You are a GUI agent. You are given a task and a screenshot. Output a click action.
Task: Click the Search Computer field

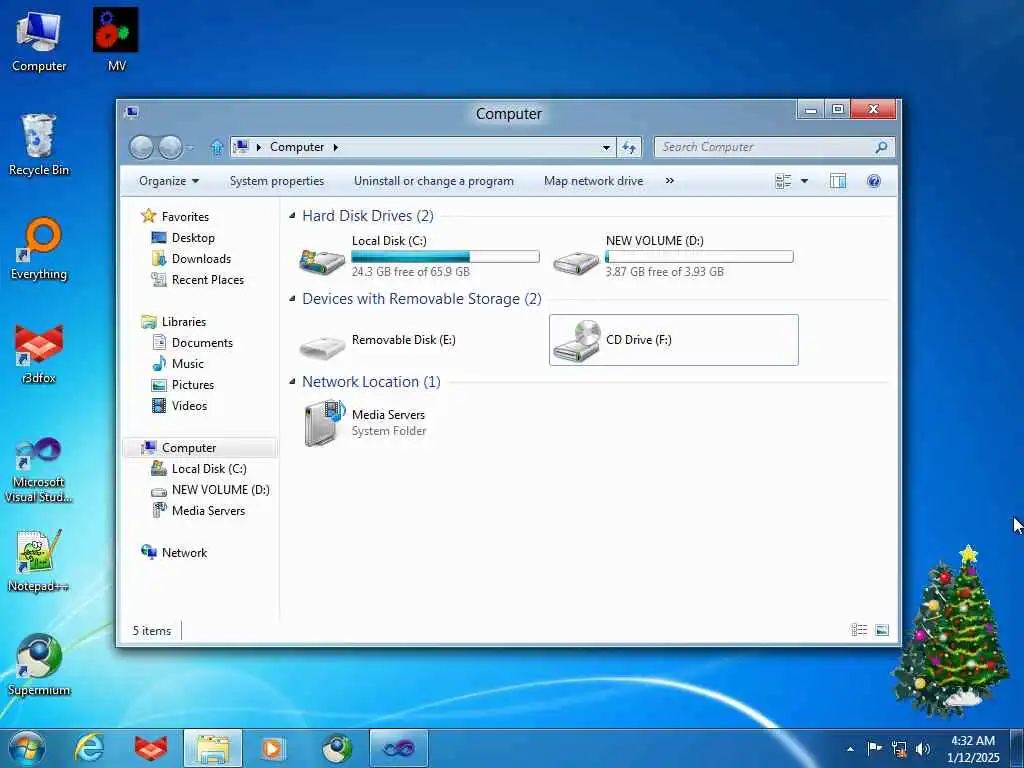pyautogui.click(x=774, y=147)
